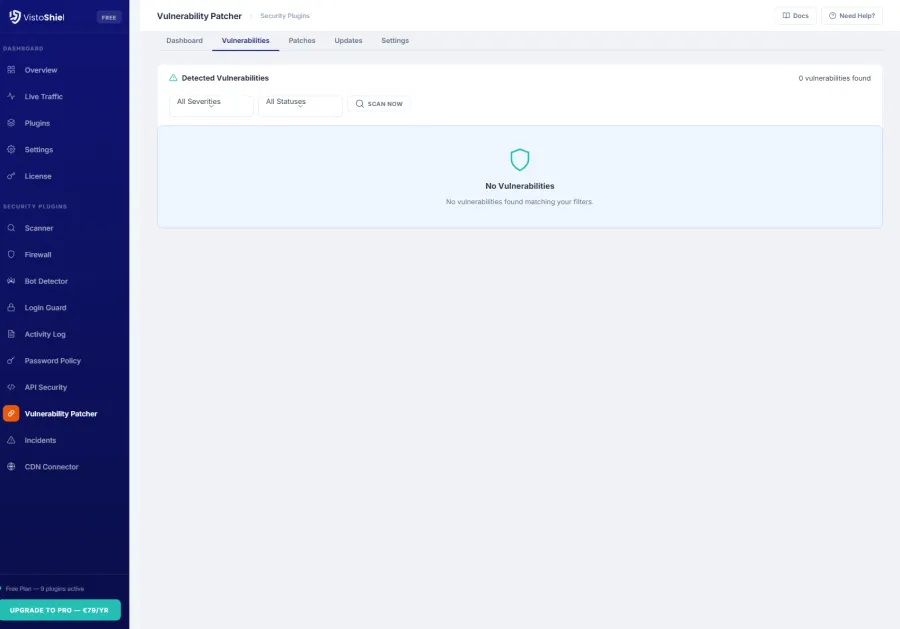Viewport: 900px width, 629px height.
Task: Click Security Plugins breadcrumb text
Action: coord(285,16)
